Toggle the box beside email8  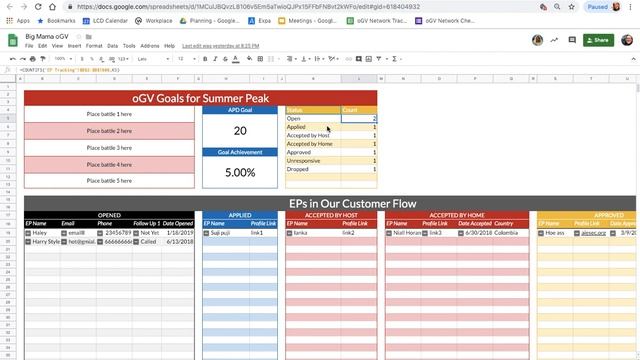pyautogui.click(x=64, y=233)
